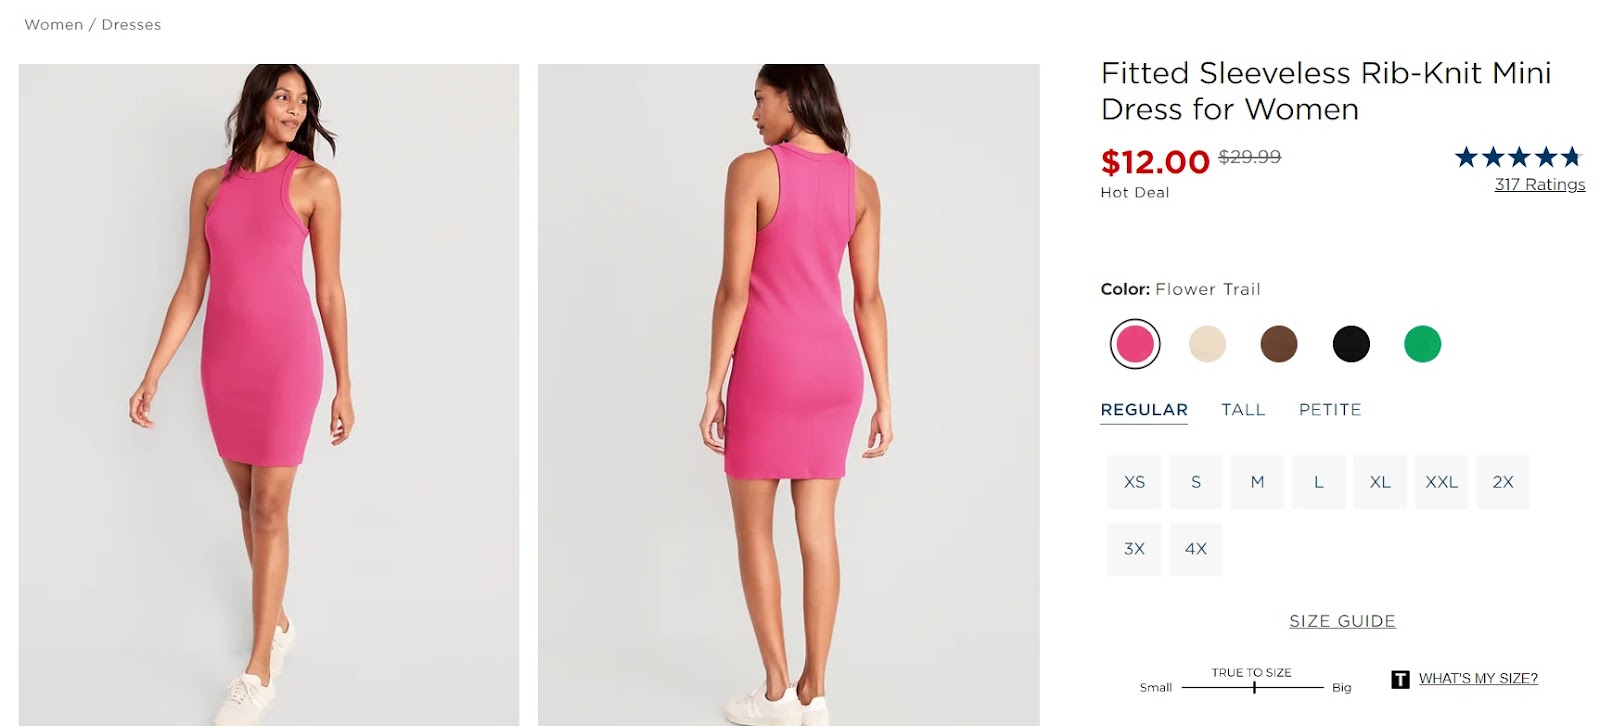The image size is (1600, 726).
Task: Switch to the TALL fit tab
Action: coord(1243,410)
